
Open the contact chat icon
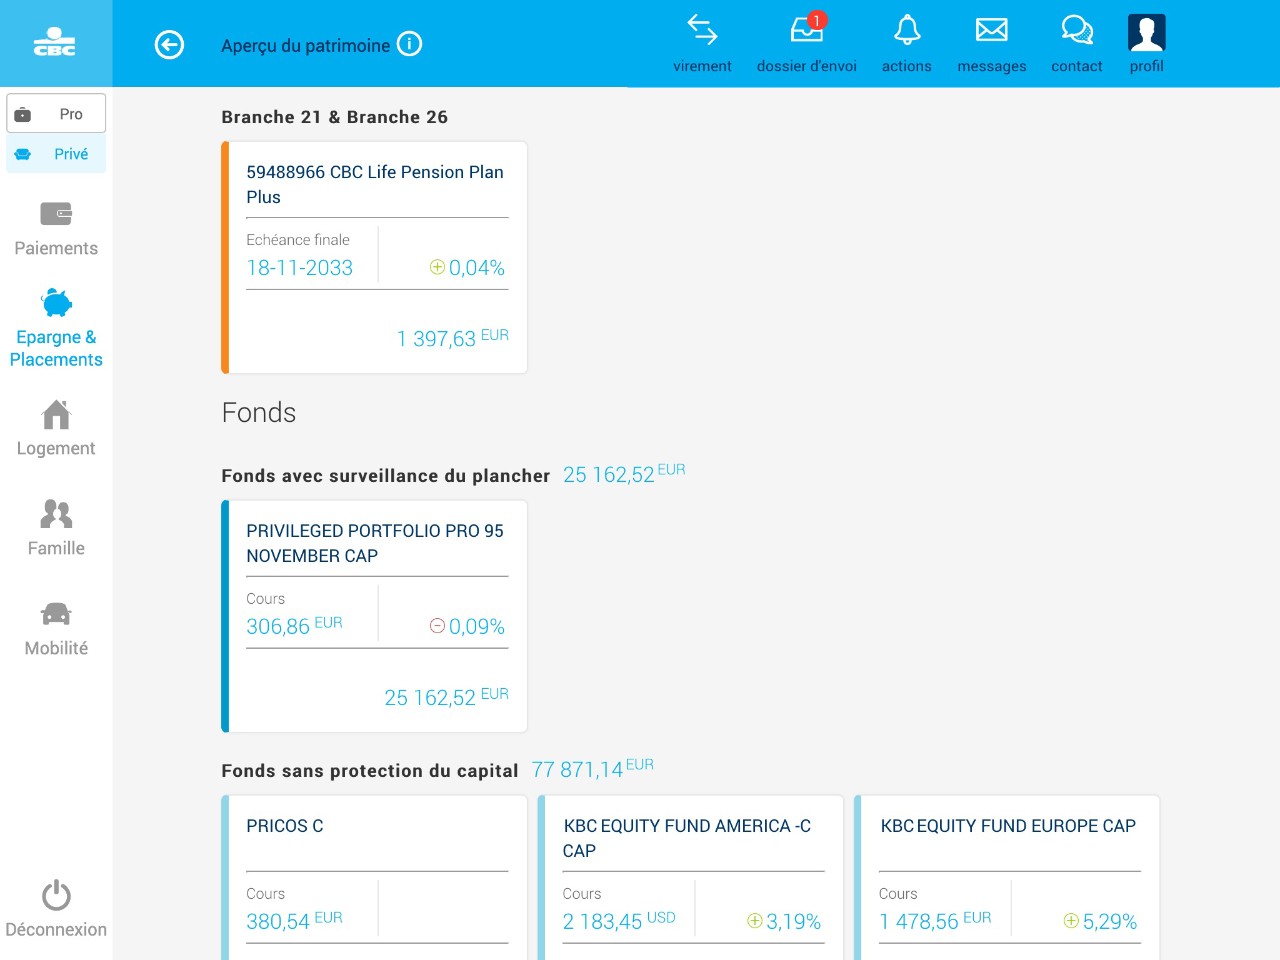pos(1077,30)
